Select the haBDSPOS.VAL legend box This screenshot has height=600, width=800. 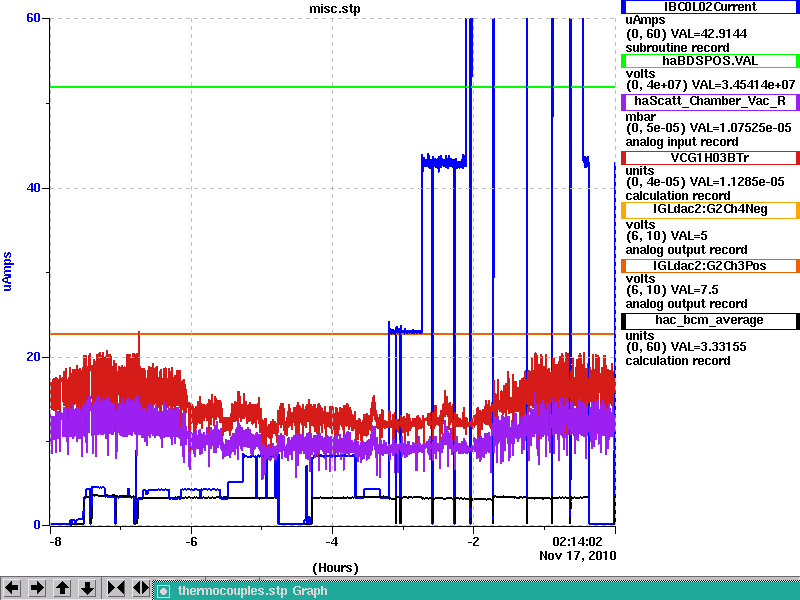coord(710,61)
